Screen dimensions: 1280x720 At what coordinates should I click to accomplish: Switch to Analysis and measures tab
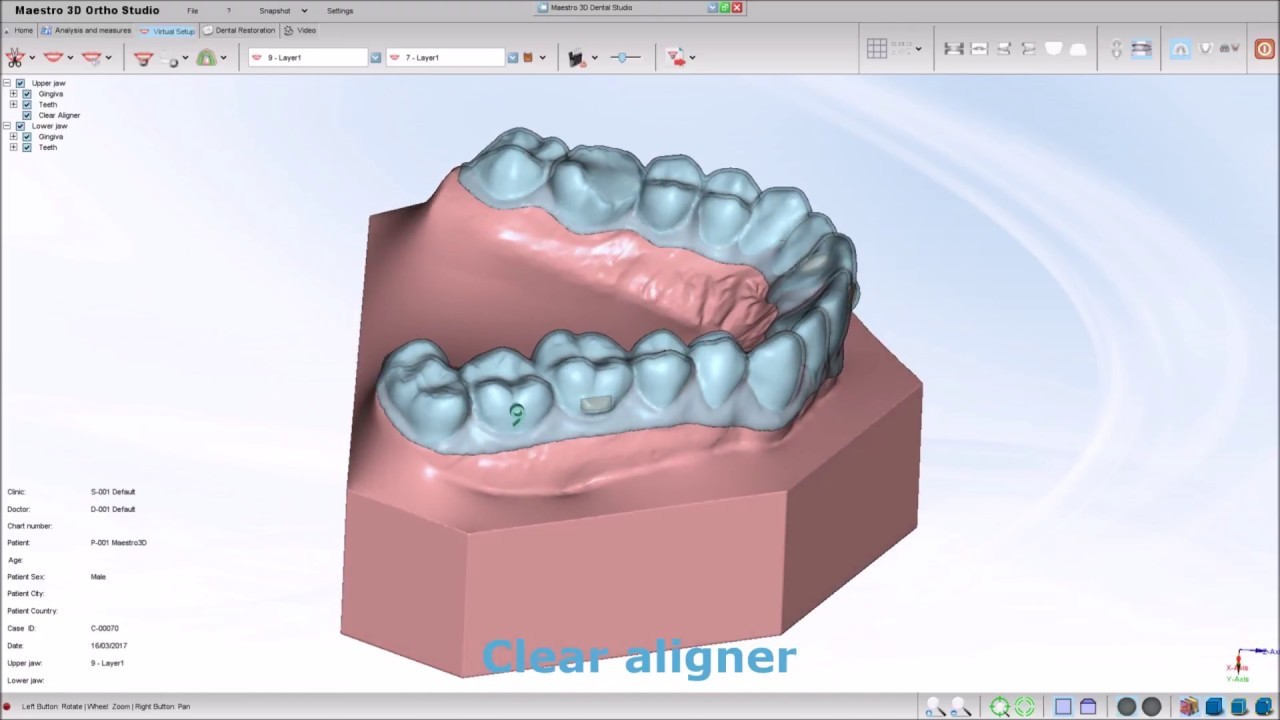pyautogui.click(x=86, y=31)
